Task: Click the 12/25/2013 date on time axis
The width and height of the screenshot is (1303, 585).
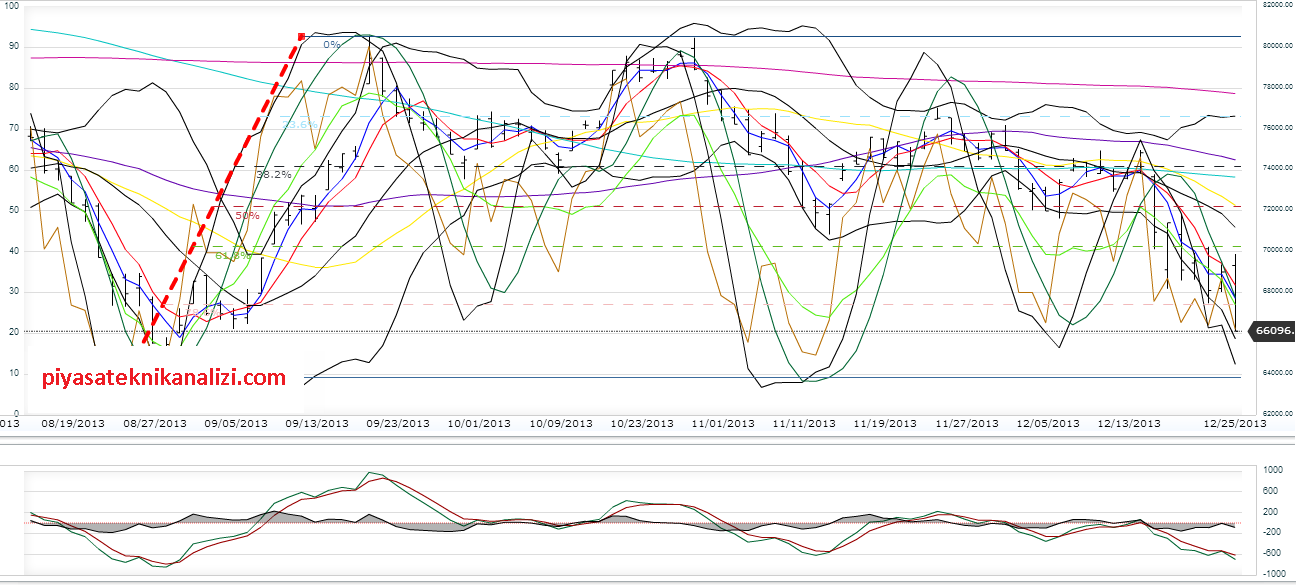Action: [1234, 423]
